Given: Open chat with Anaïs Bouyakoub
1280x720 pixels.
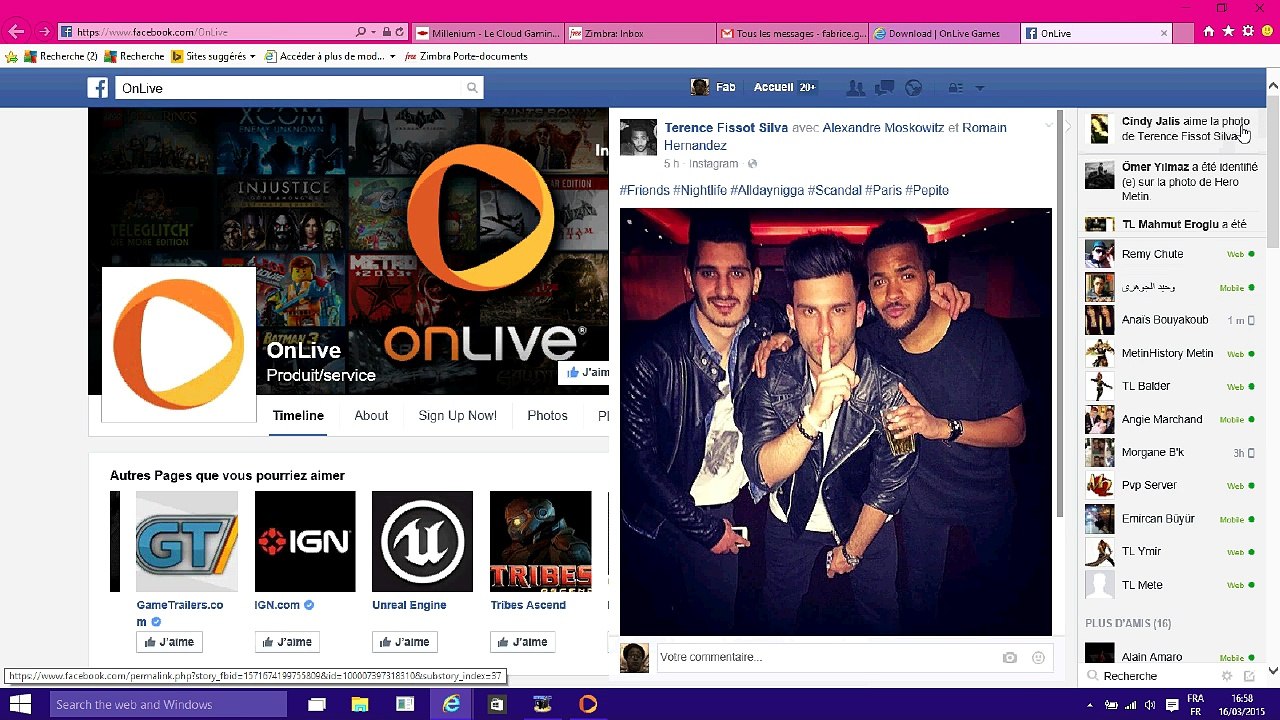Looking at the screenshot, I should pyautogui.click(x=1170, y=320).
